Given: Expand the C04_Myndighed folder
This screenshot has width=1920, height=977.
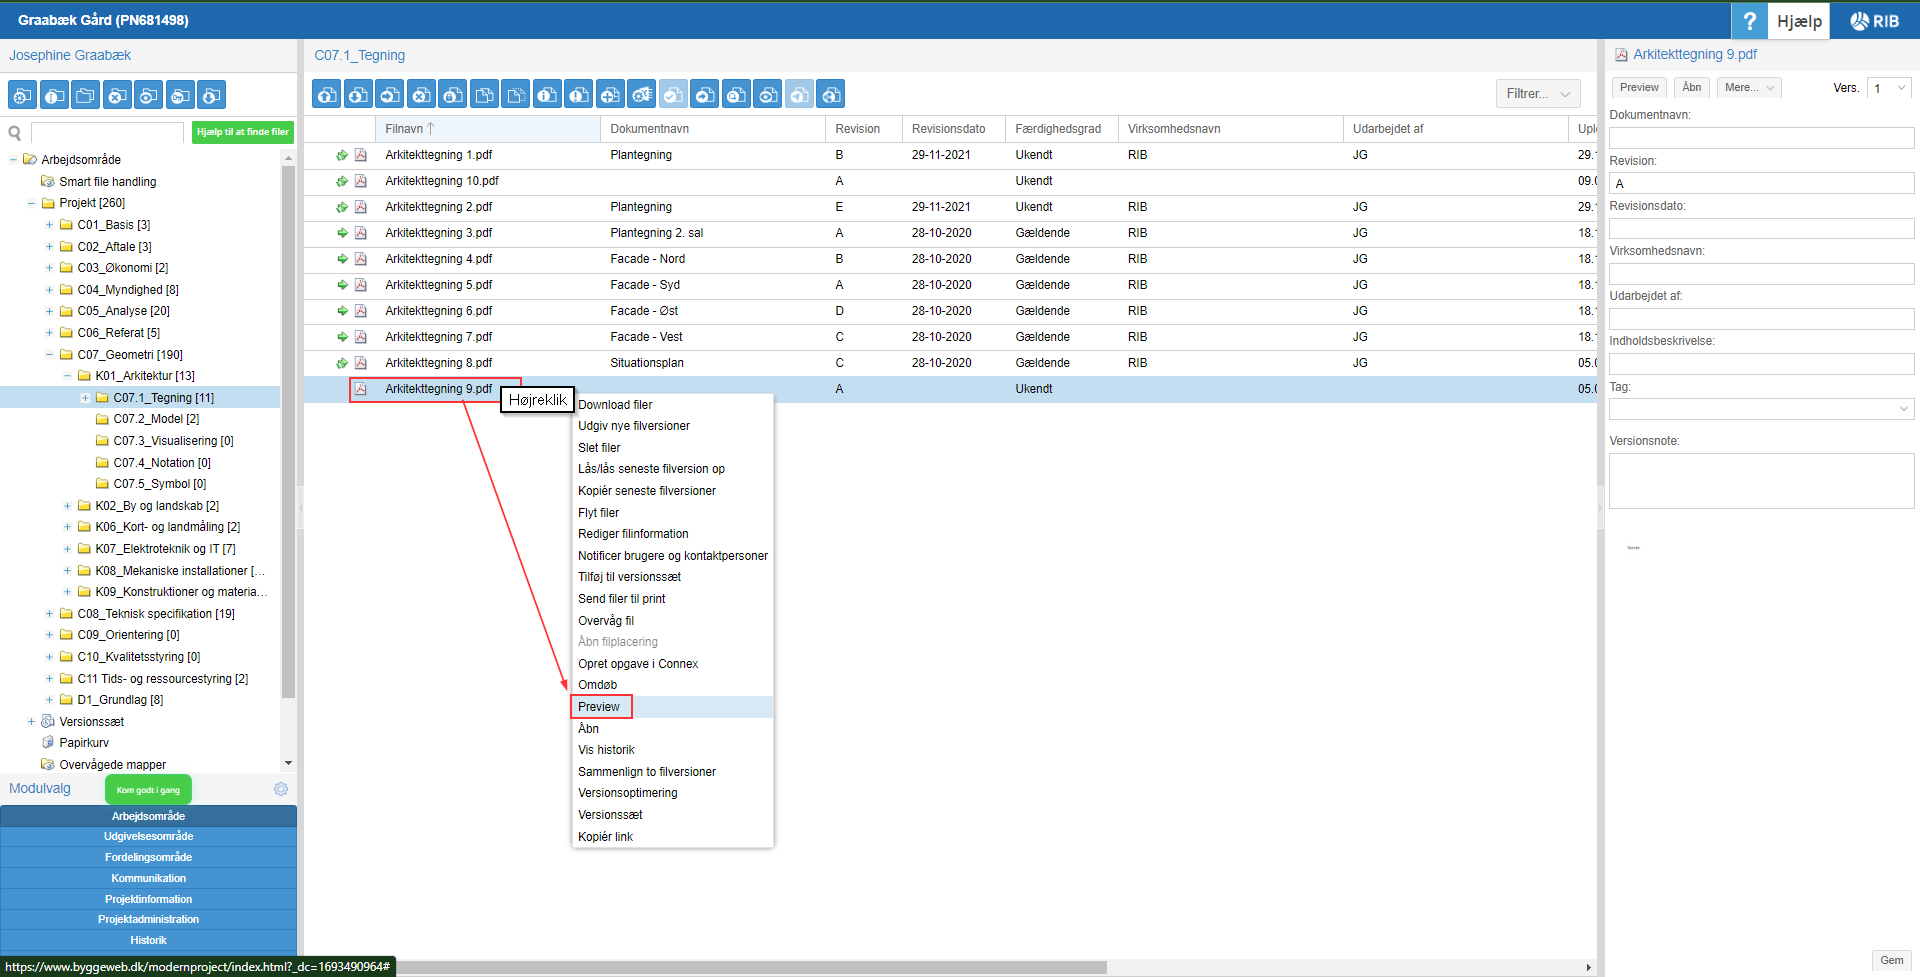Looking at the screenshot, I should click(49, 290).
